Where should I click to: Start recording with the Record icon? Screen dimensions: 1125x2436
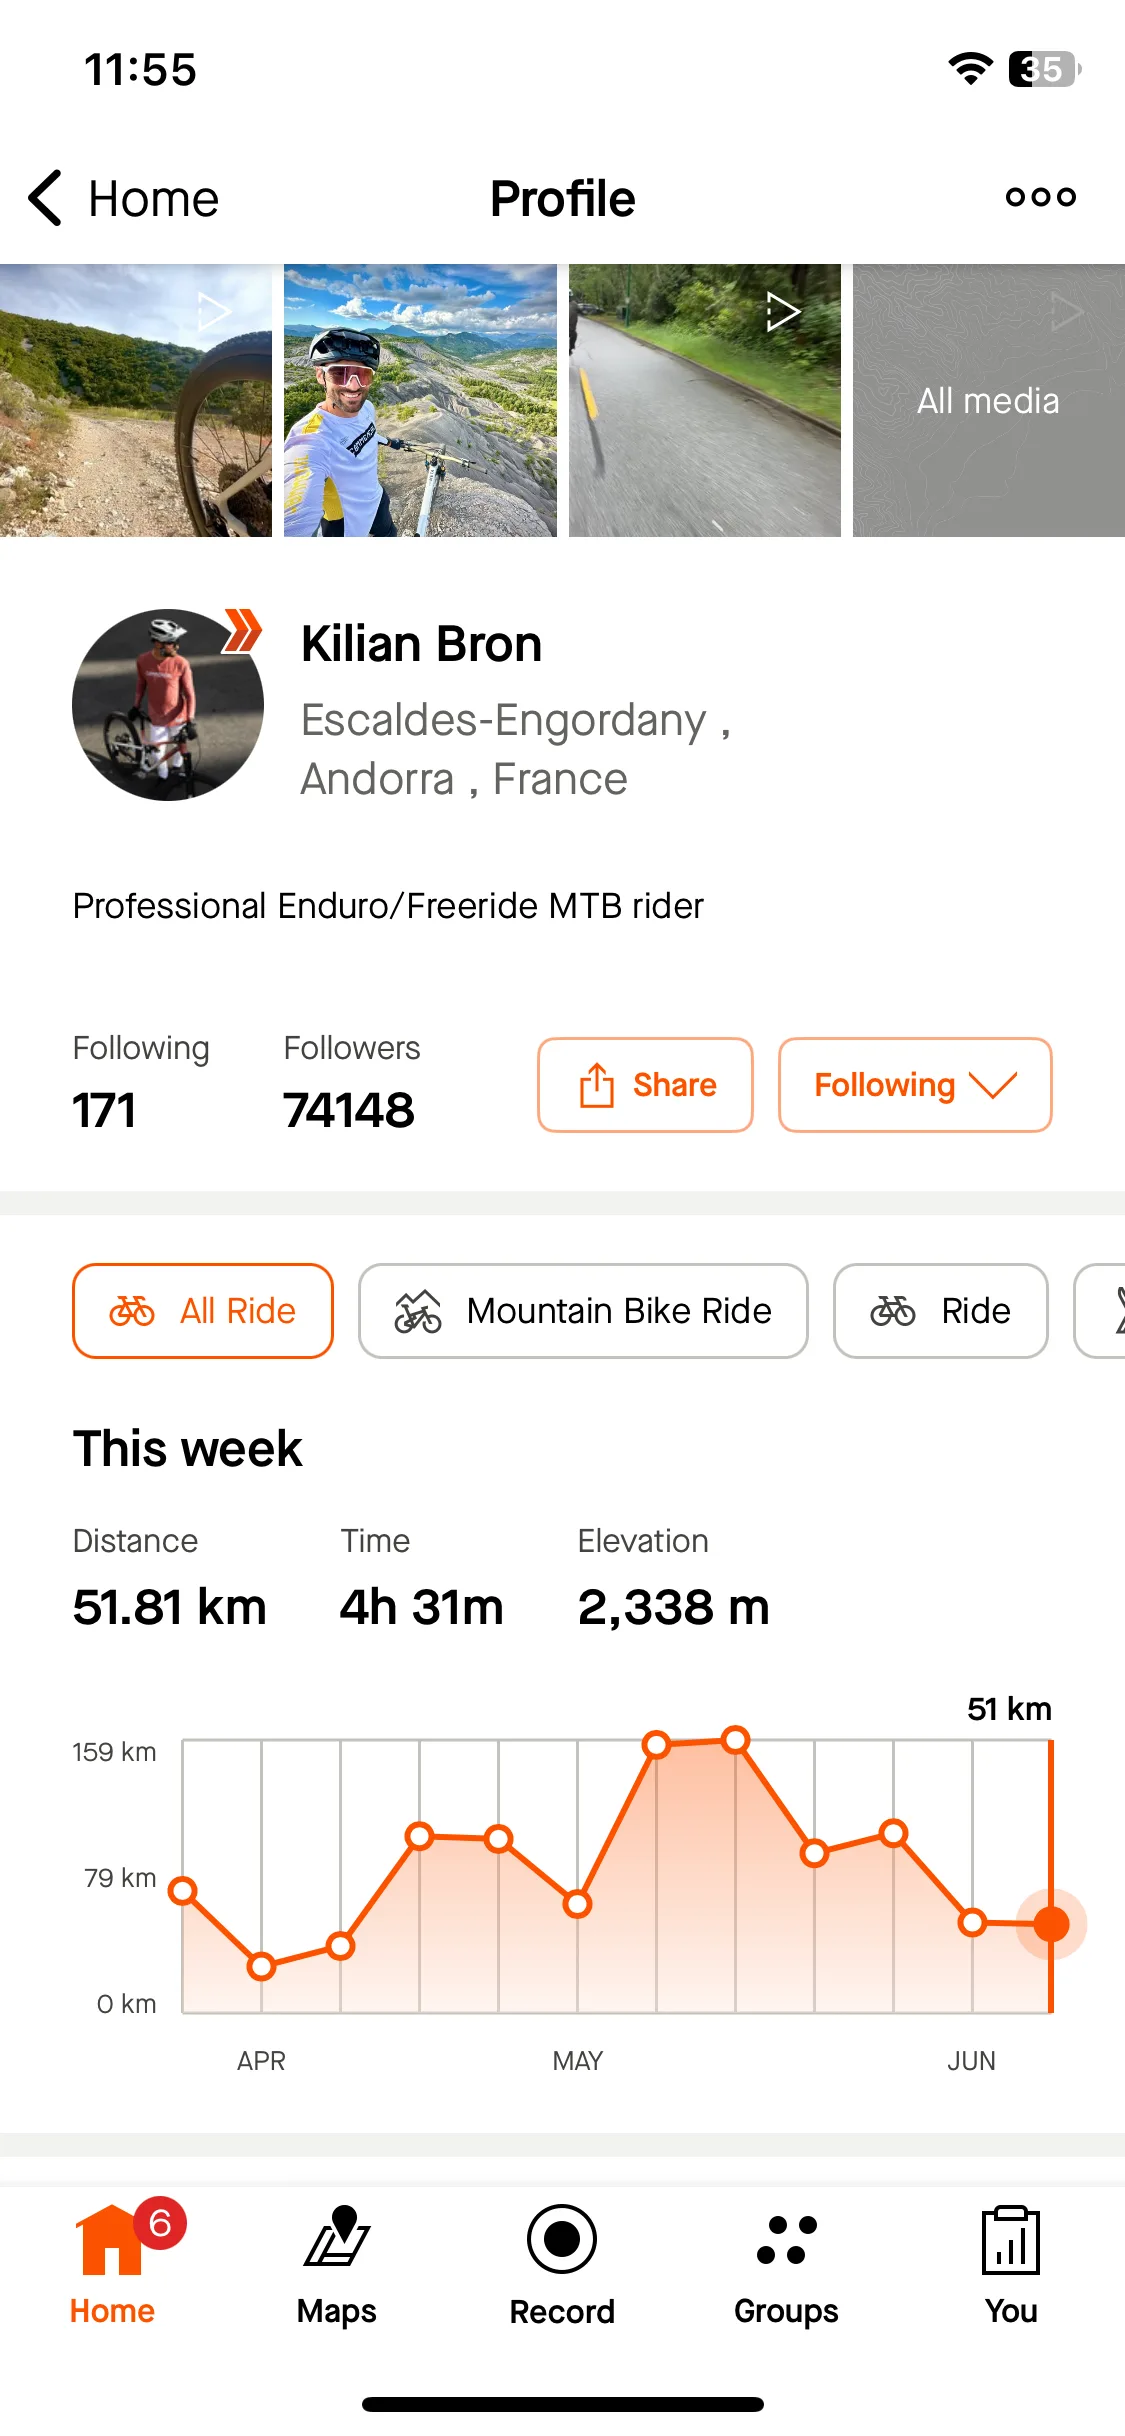click(562, 2239)
